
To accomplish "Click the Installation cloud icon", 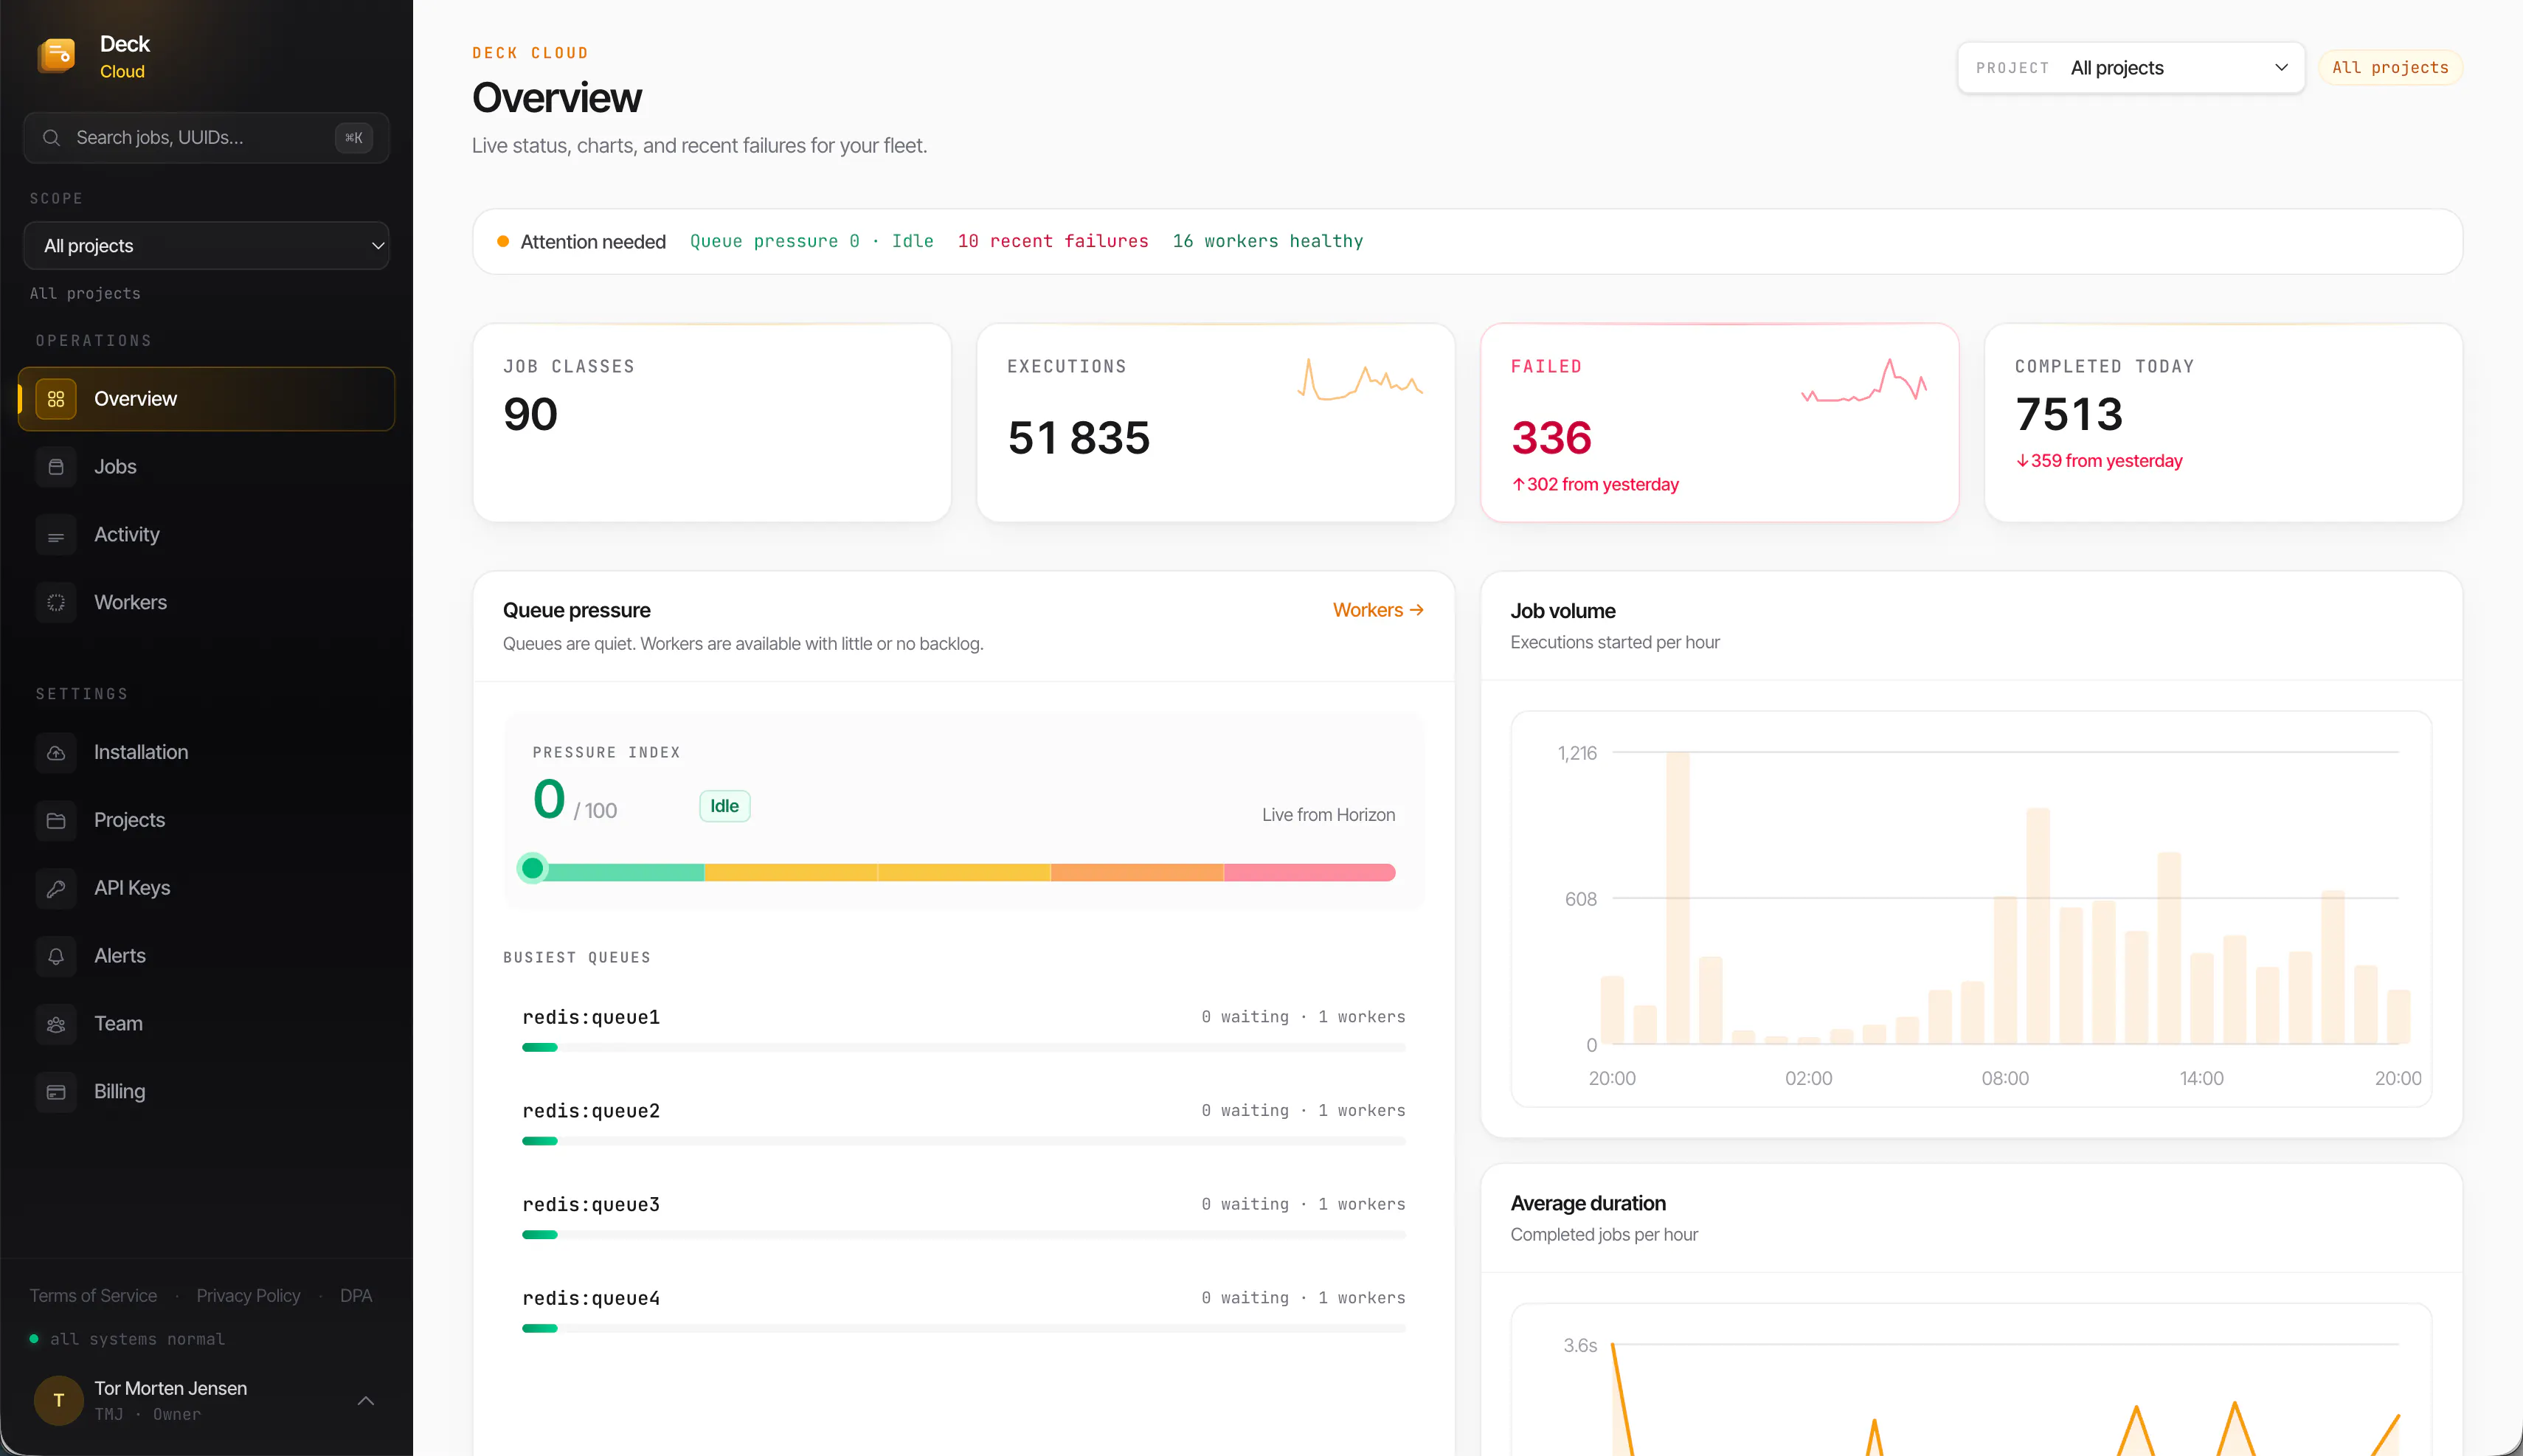I will click(x=56, y=752).
